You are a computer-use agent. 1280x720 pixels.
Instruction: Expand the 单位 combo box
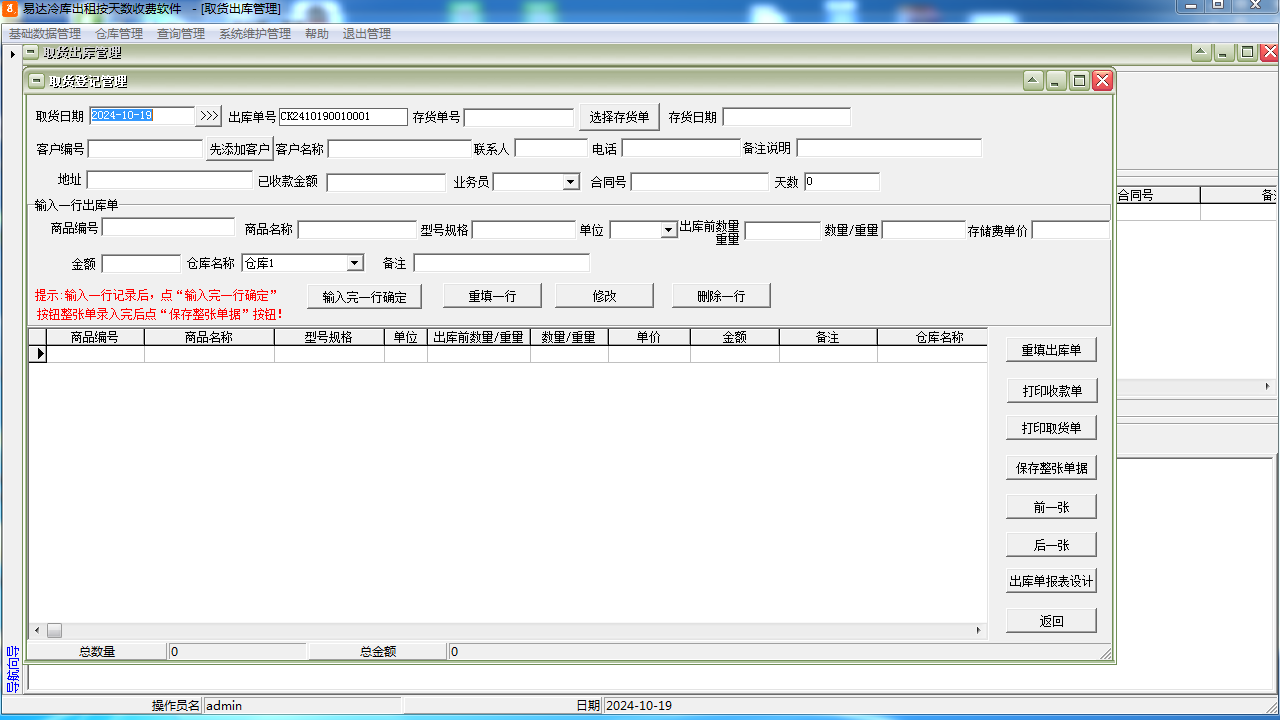tap(668, 230)
